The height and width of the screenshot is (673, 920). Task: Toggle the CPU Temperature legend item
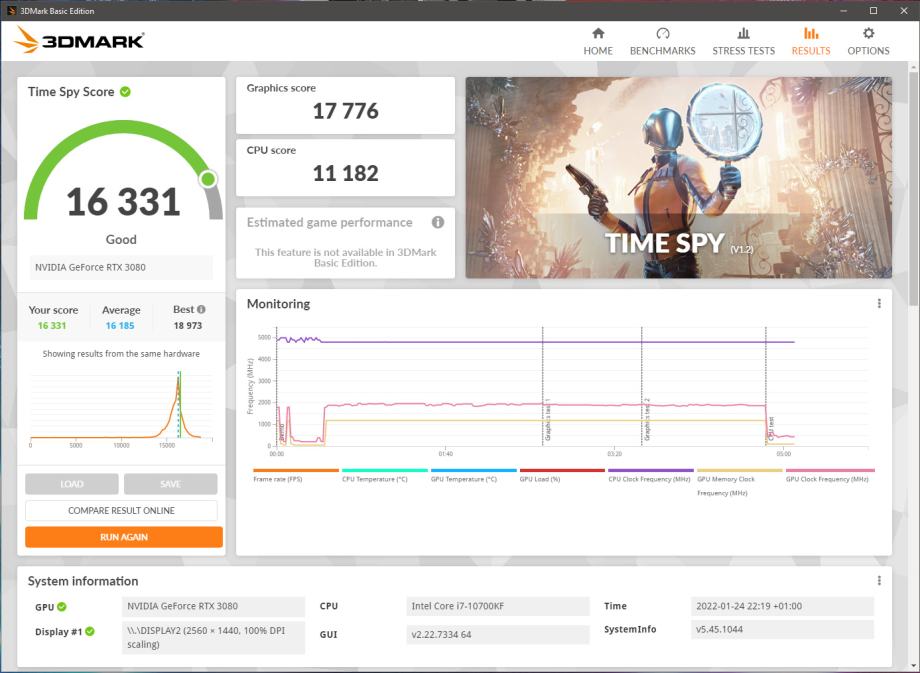(384, 475)
